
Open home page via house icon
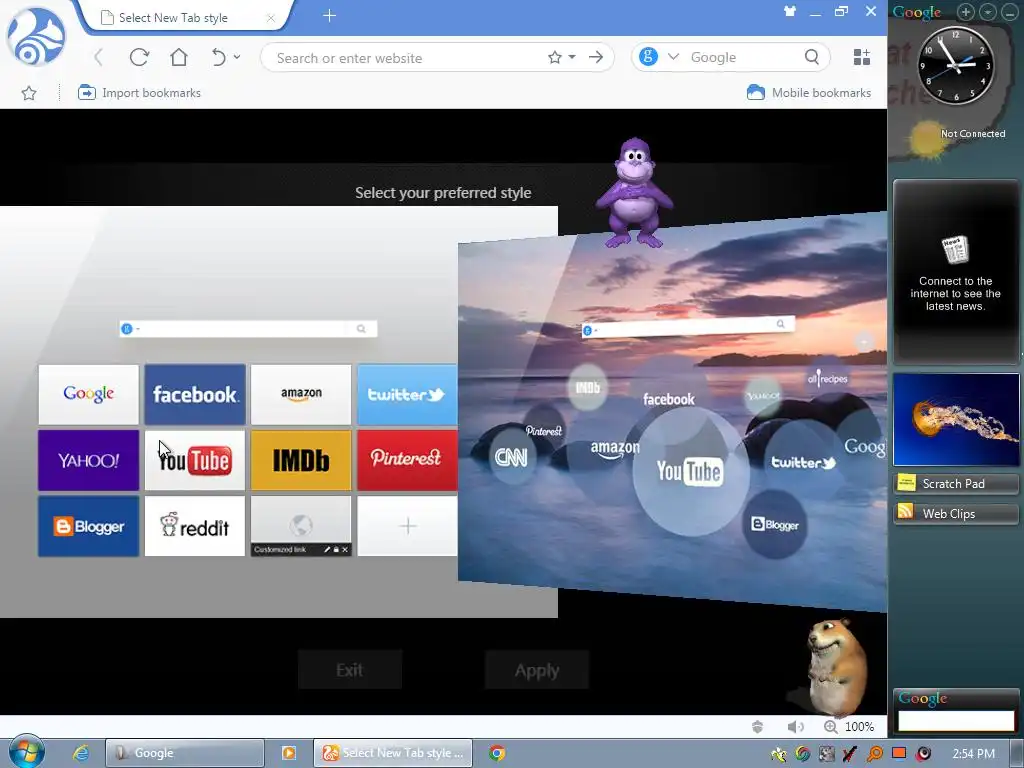click(179, 57)
